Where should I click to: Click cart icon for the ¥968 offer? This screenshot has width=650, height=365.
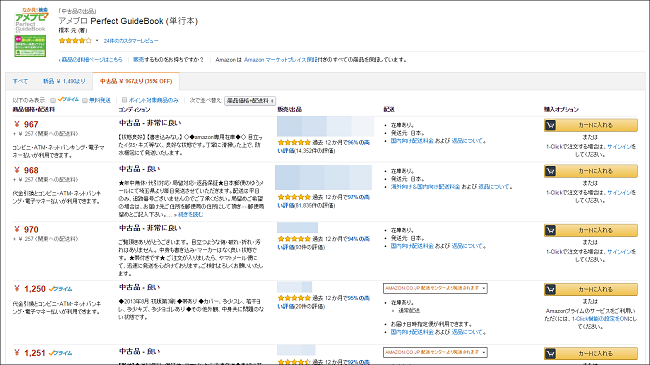(x=550, y=171)
